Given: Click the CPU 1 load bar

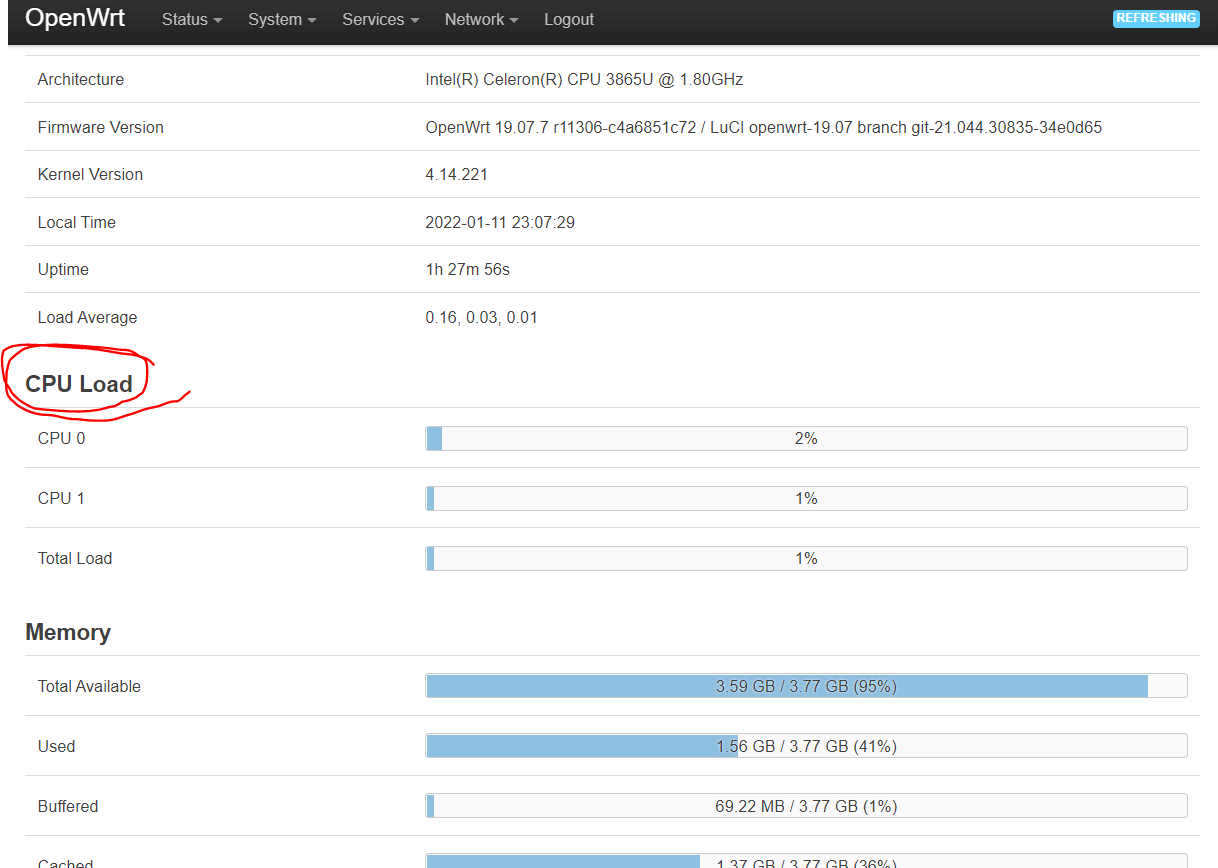Looking at the screenshot, I should tap(806, 498).
